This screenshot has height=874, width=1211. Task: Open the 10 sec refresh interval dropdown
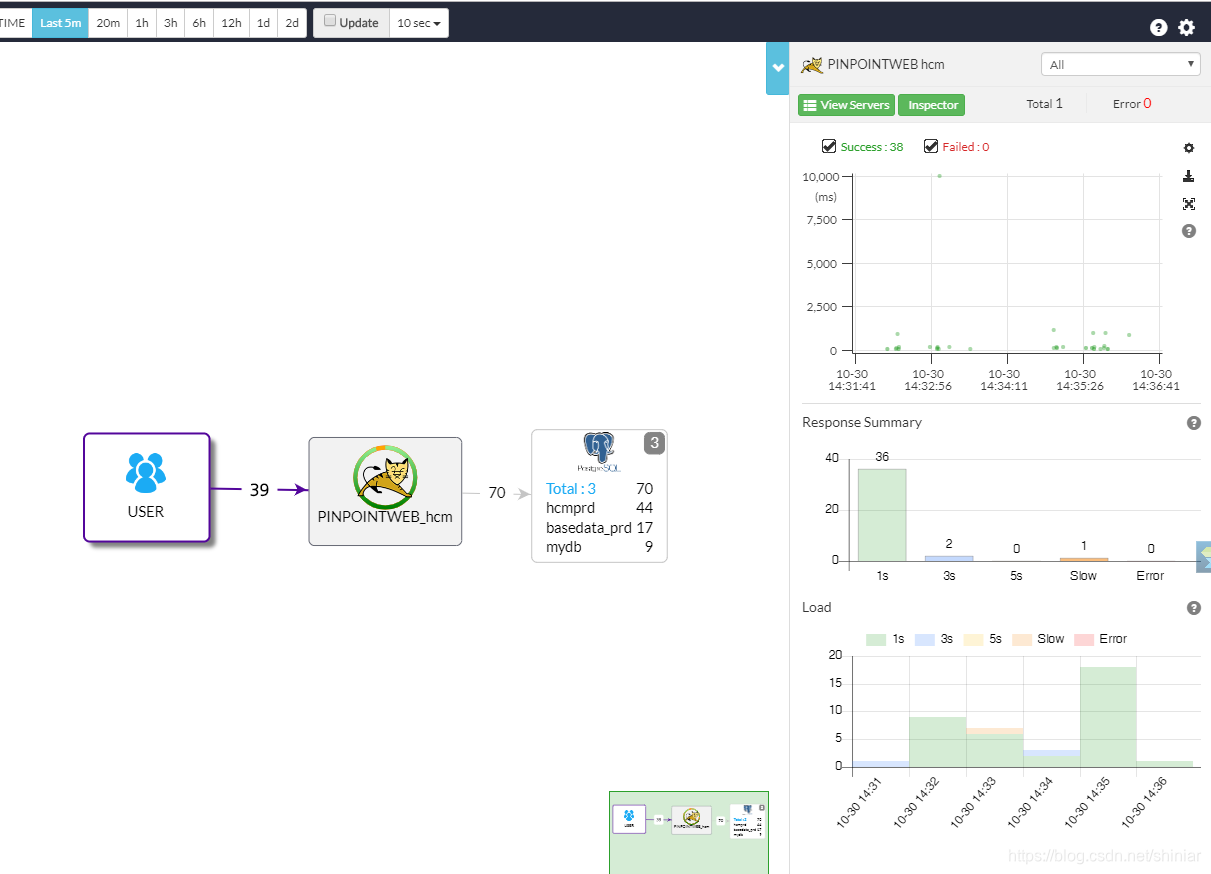418,22
